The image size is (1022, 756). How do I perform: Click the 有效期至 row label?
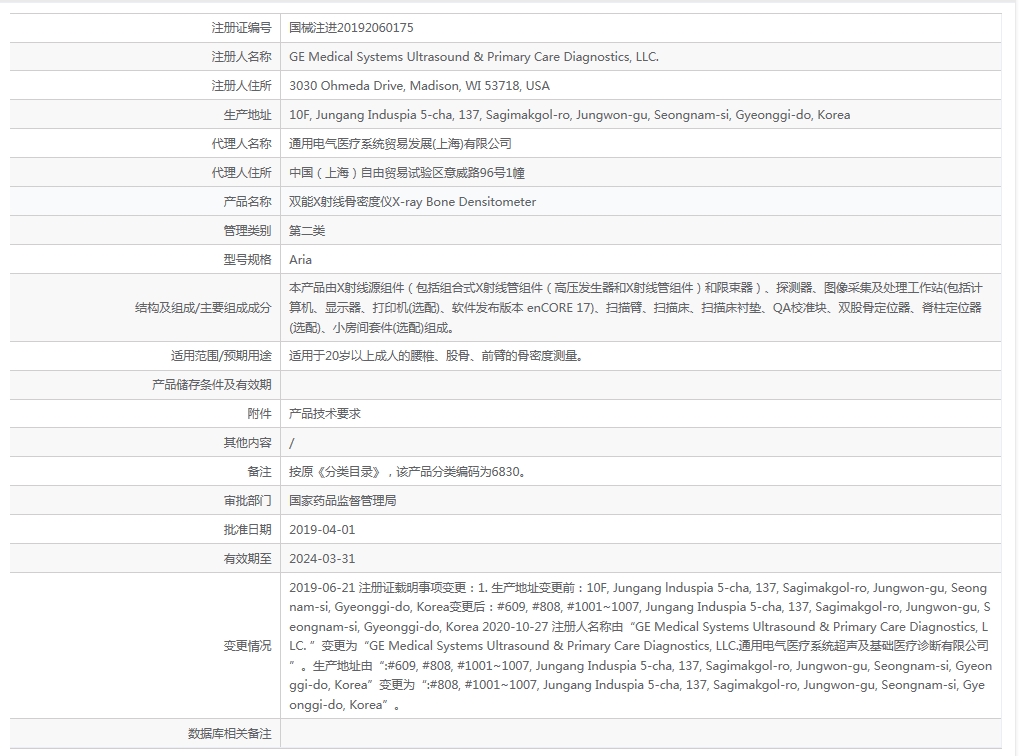tap(247, 559)
